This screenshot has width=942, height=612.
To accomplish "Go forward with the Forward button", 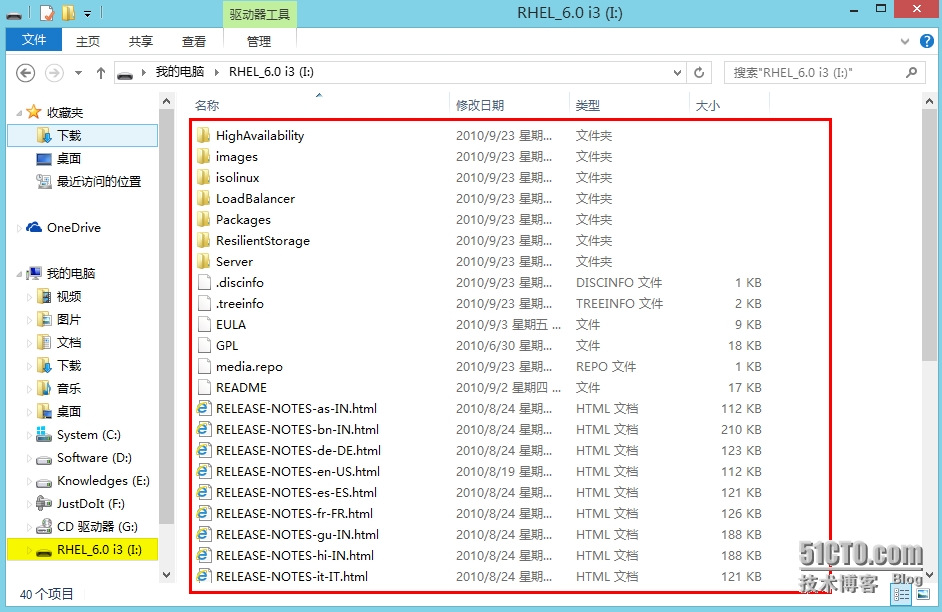I will coord(54,73).
